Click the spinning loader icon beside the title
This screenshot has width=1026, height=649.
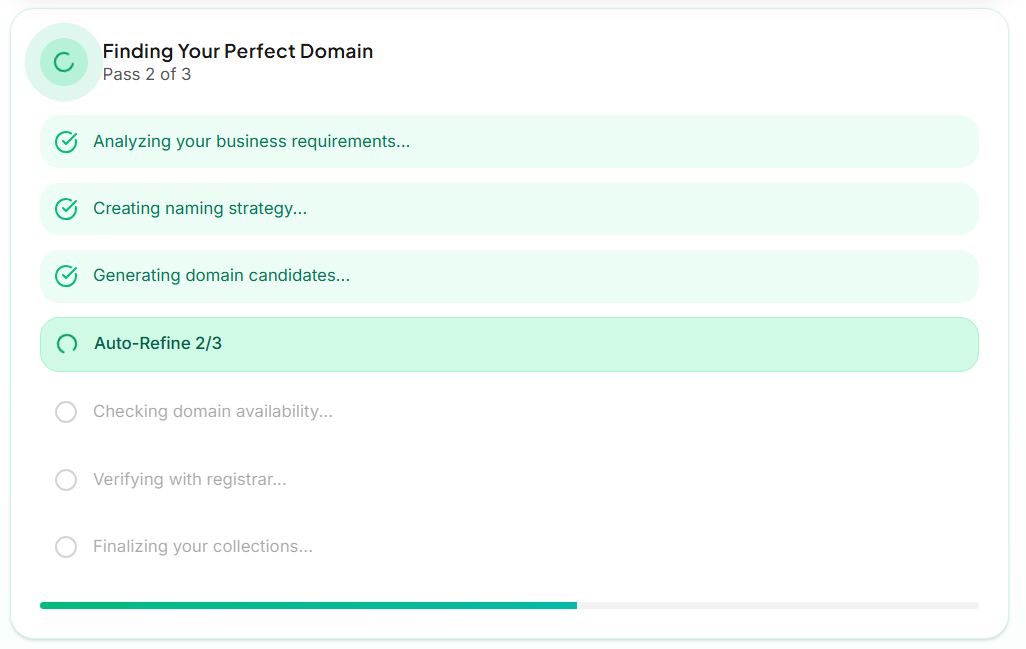(63, 62)
